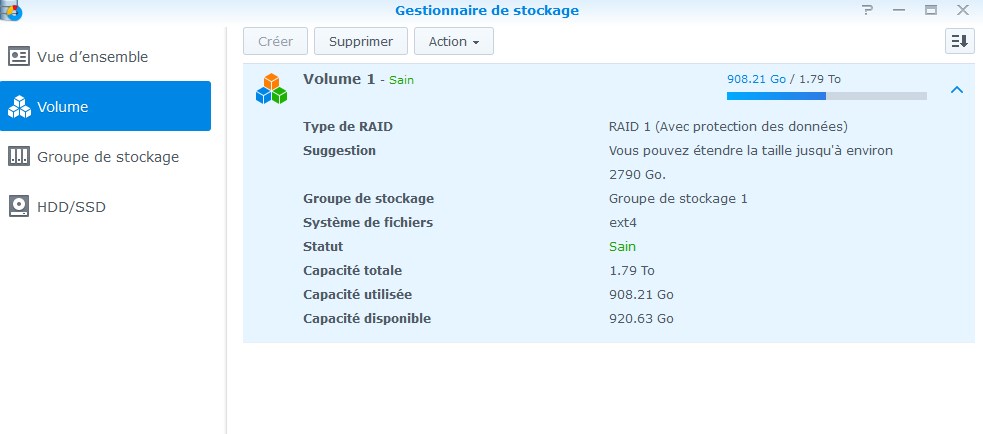
Task: Select the Volume section in sidebar
Action: pyautogui.click(x=105, y=106)
